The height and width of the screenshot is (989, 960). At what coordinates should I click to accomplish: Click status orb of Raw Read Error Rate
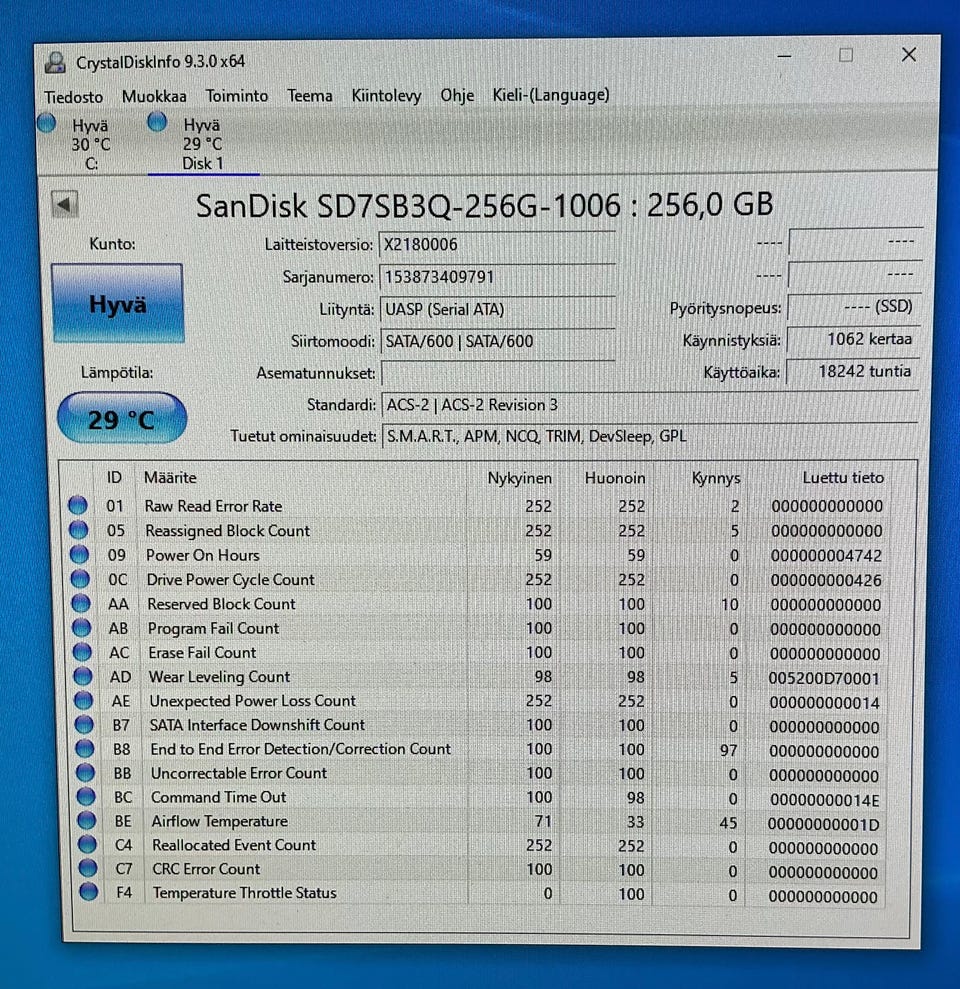click(78, 505)
